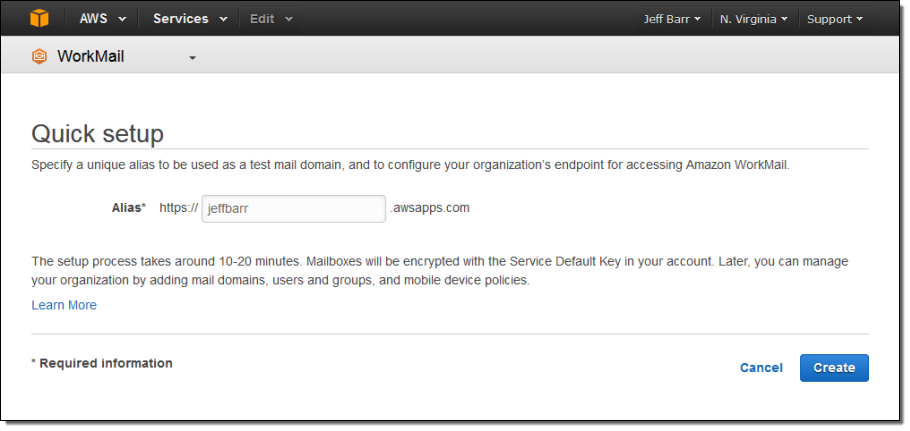The width and height of the screenshot is (910, 431).
Task: Click the Required information note
Action: [x=102, y=363]
